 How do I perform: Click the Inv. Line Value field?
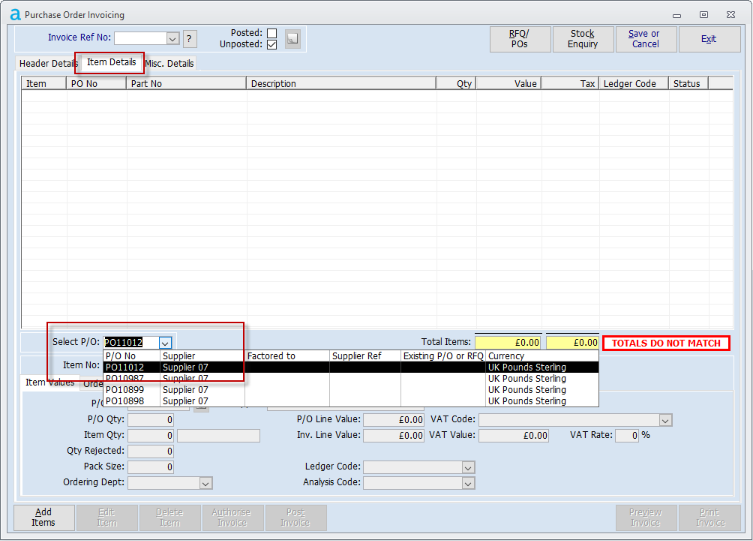click(394, 436)
